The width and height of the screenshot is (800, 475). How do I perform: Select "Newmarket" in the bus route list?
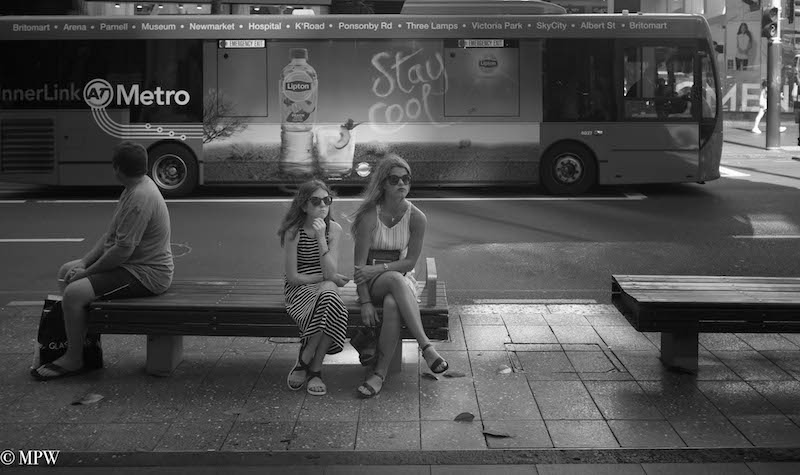[x=212, y=26]
